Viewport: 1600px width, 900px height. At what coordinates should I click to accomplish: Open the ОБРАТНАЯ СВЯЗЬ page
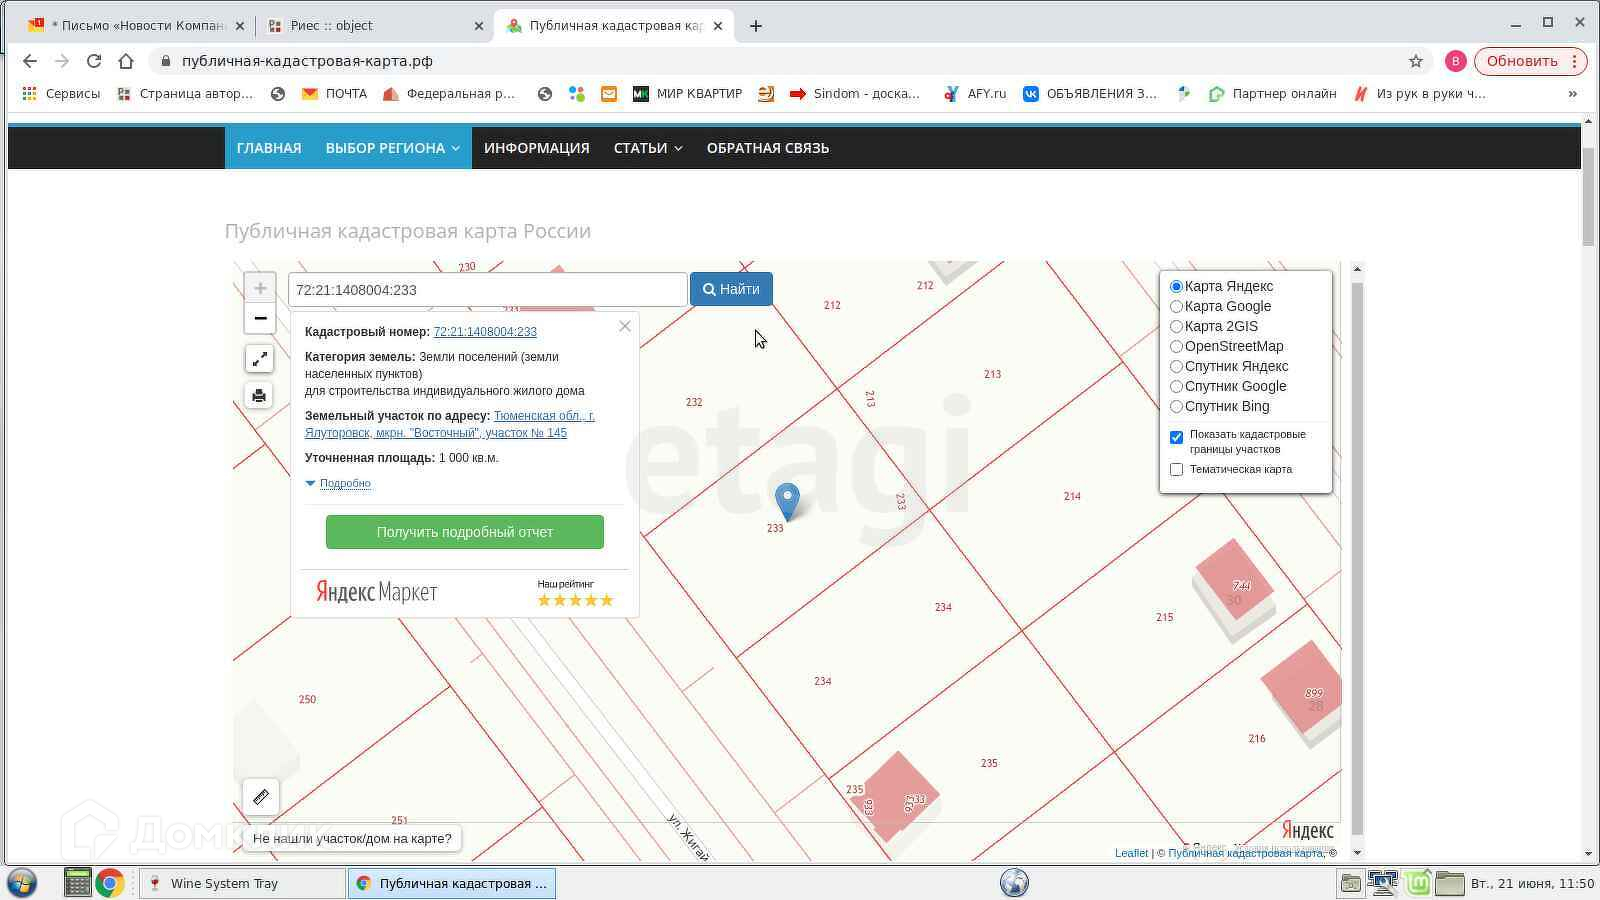pos(767,148)
